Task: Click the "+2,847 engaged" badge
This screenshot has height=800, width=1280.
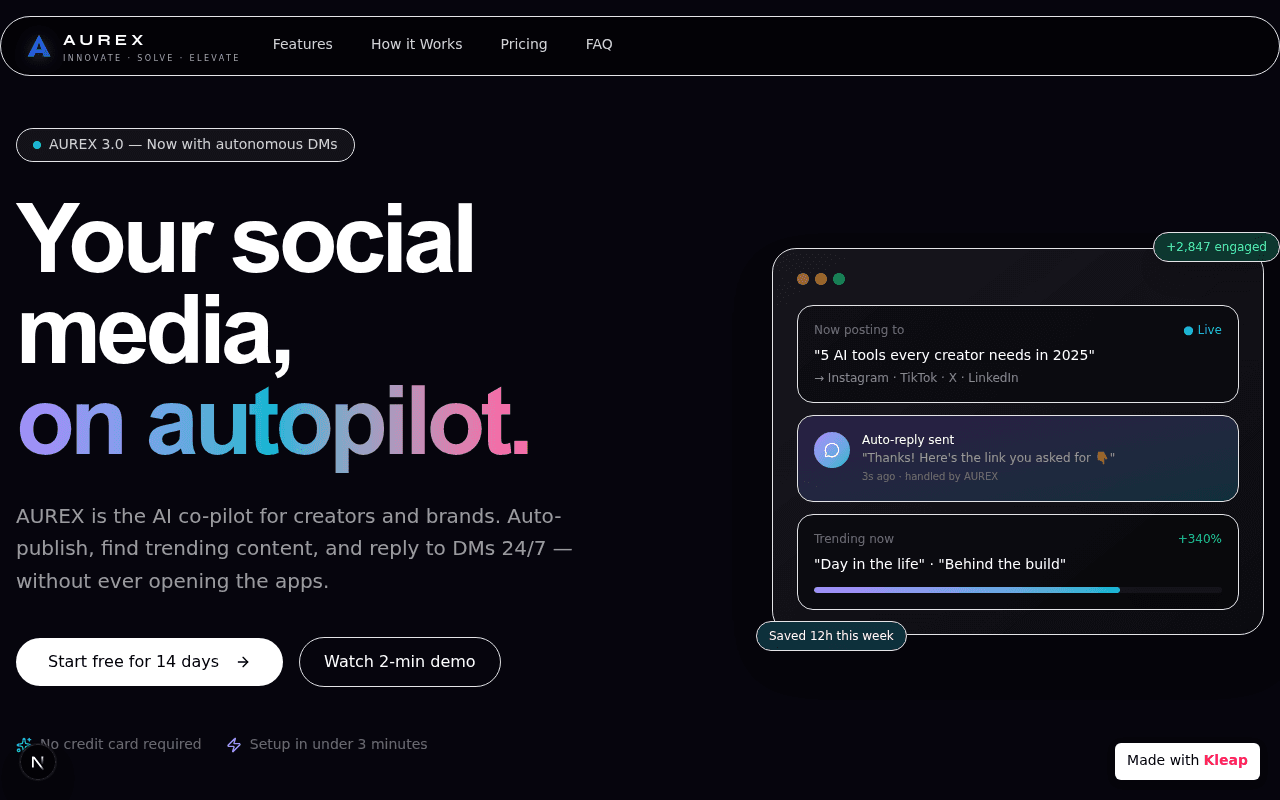Action: [x=1216, y=247]
